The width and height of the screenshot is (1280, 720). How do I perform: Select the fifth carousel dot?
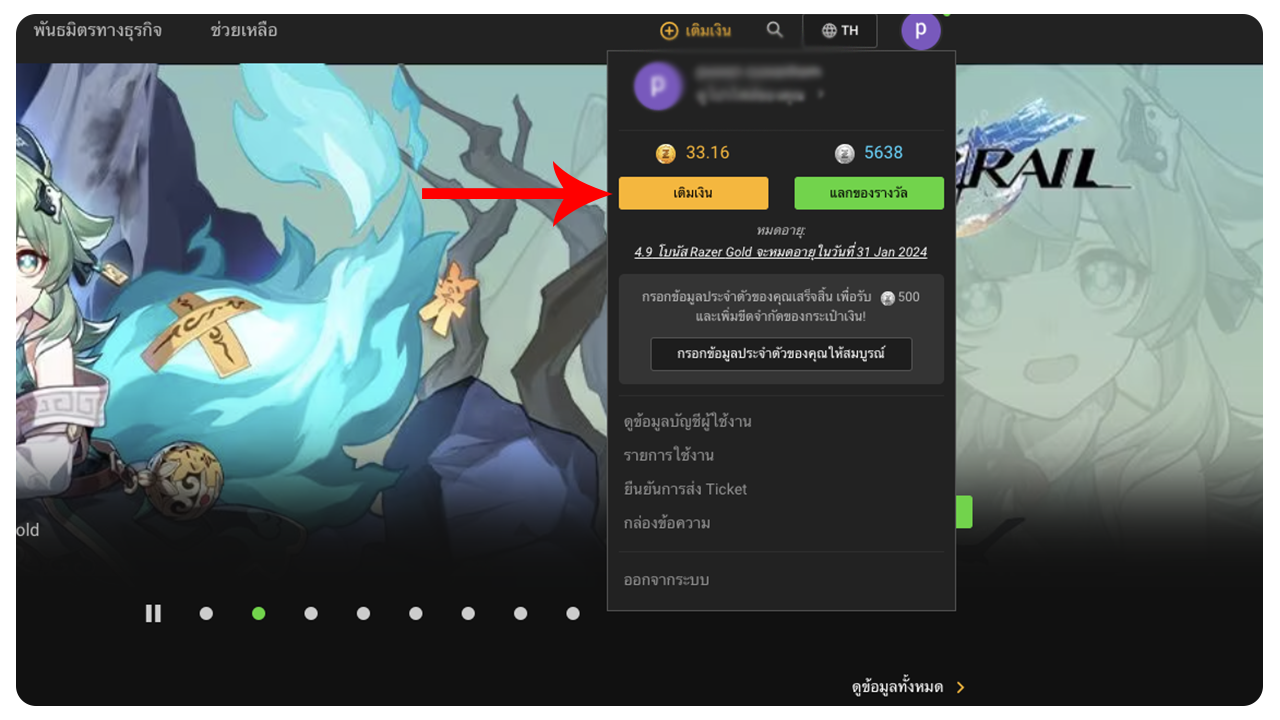pyautogui.click(x=416, y=613)
